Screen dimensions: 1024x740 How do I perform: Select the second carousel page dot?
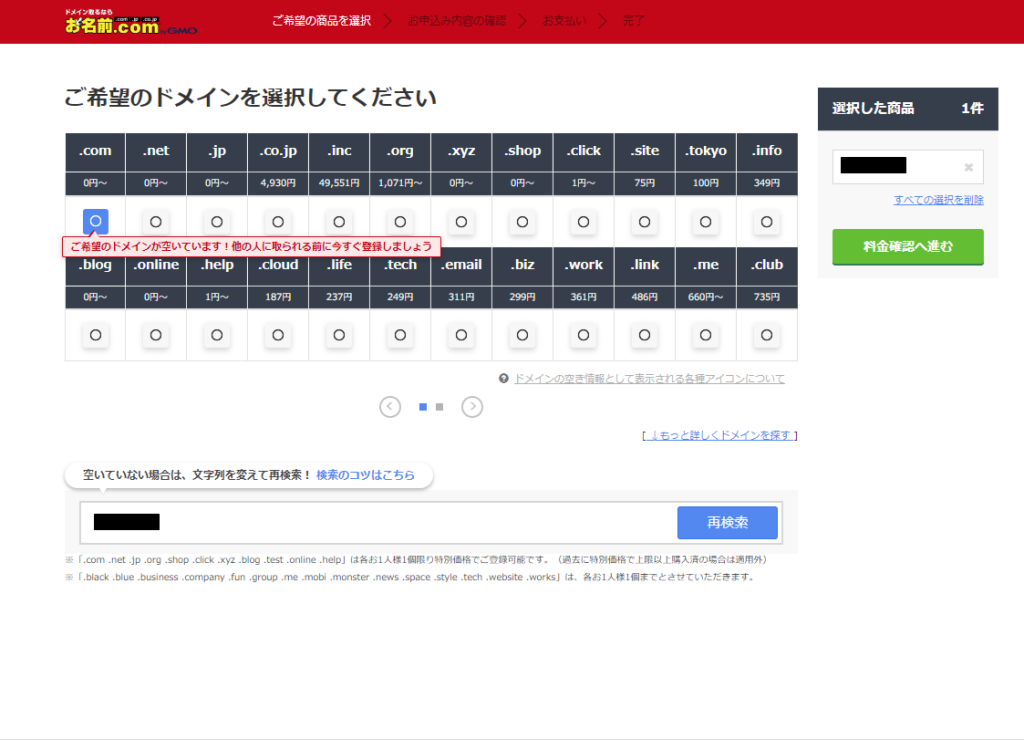439,407
